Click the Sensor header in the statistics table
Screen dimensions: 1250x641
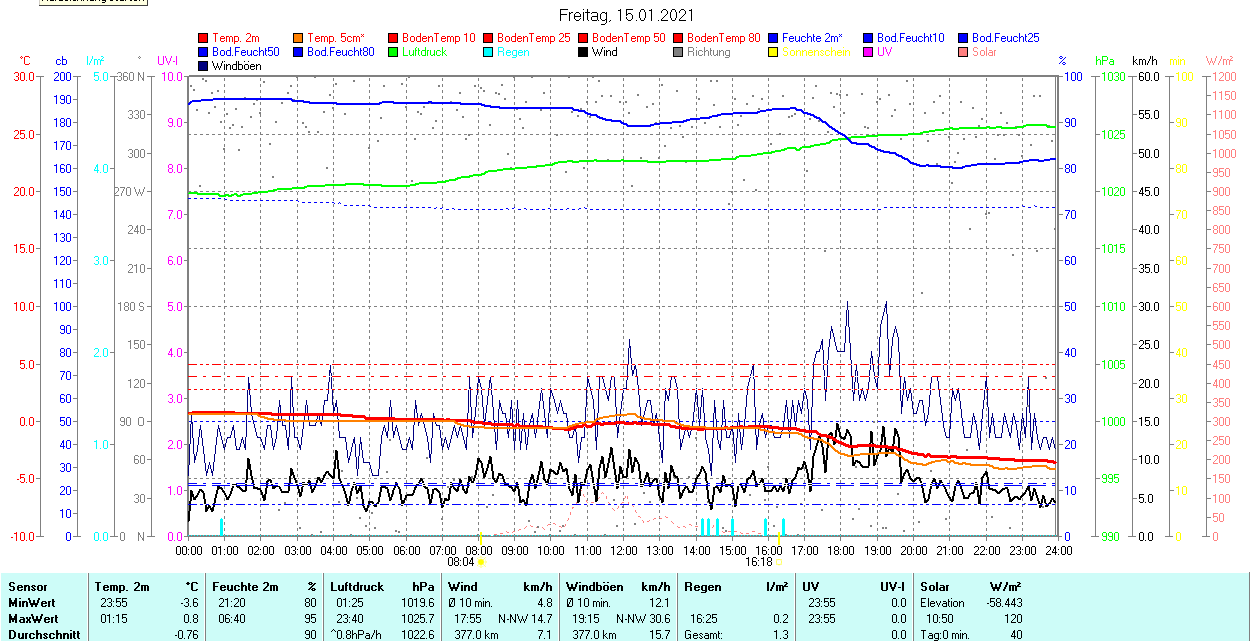[x=27, y=587]
